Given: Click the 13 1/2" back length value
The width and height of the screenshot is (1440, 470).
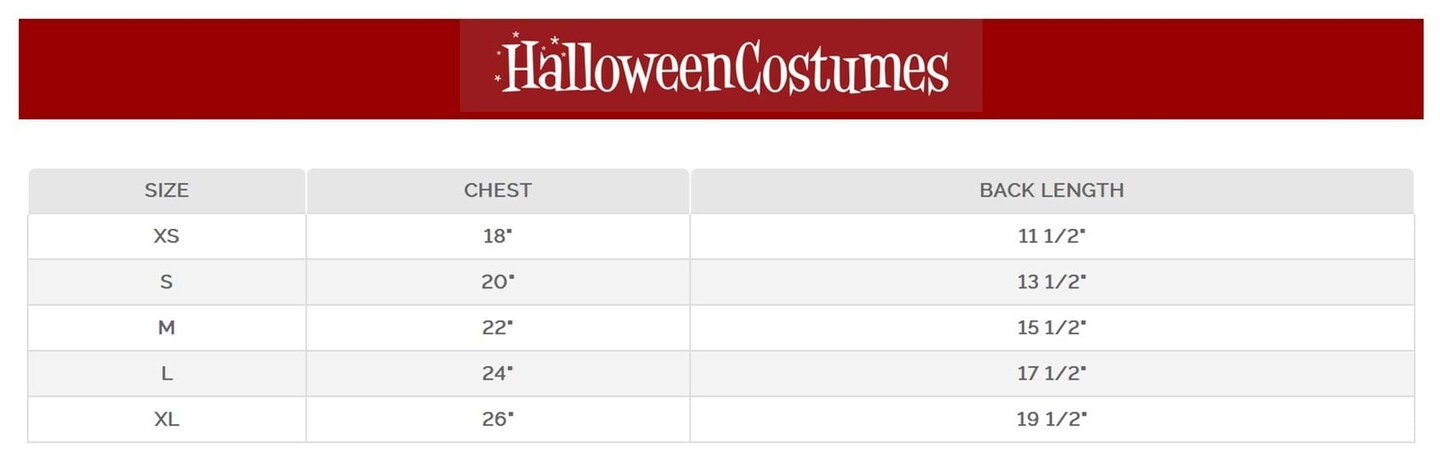Looking at the screenshot, I should coord(1051,282).
